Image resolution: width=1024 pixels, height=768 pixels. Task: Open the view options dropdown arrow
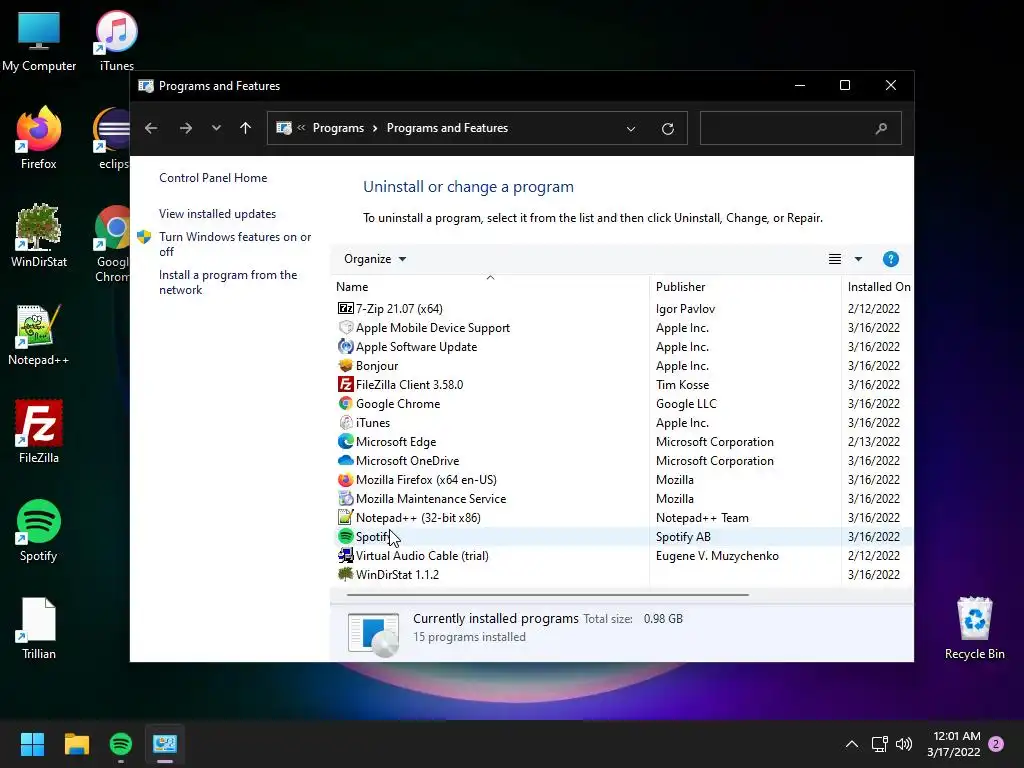click(858, 259)
